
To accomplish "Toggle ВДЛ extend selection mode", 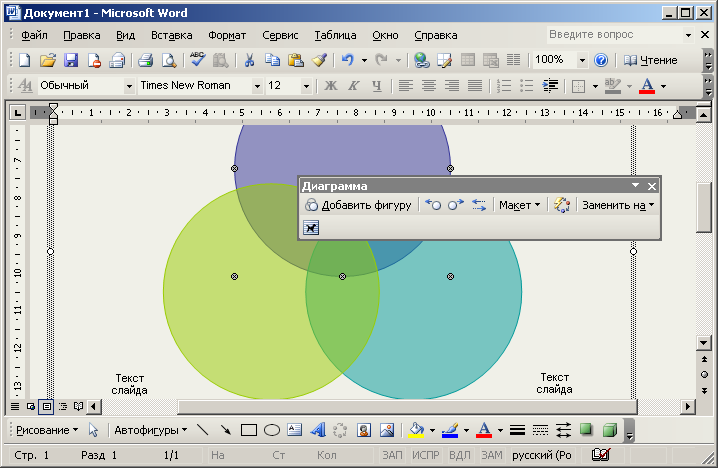I will pyautogui.click(x=460, y=455).
